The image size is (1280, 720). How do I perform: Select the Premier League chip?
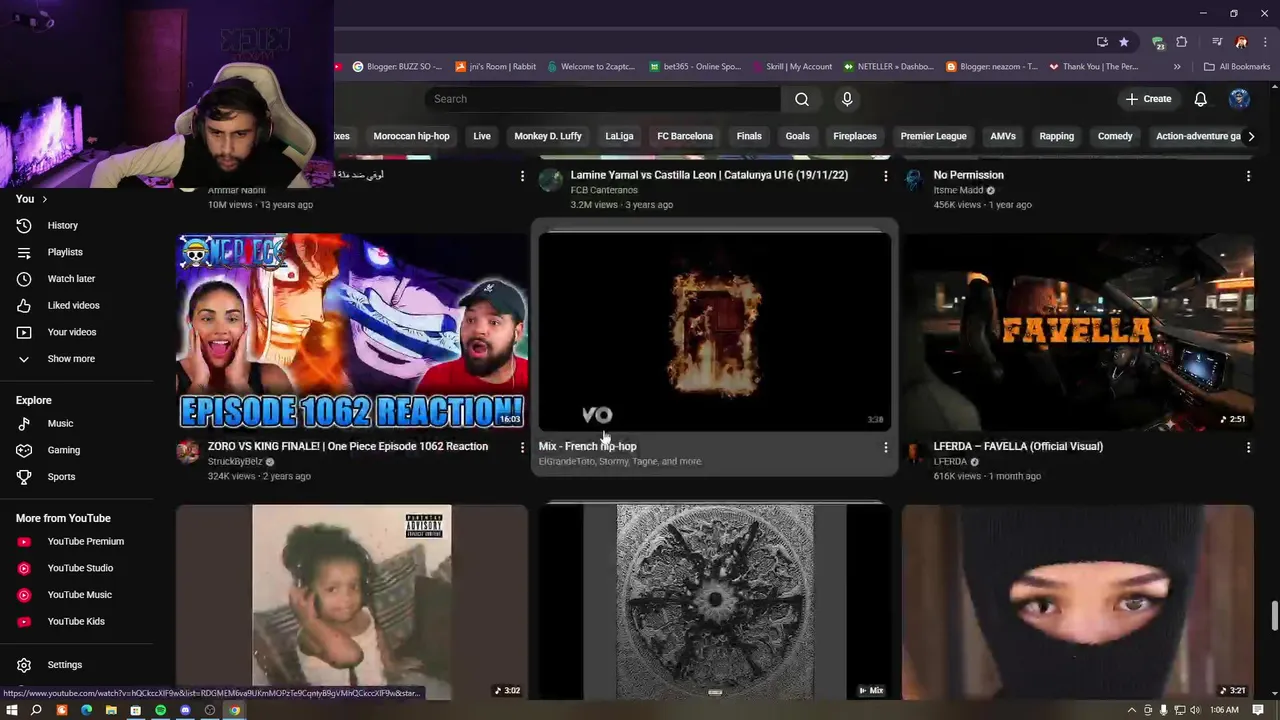pyautogui.click(x=933, y=136)
